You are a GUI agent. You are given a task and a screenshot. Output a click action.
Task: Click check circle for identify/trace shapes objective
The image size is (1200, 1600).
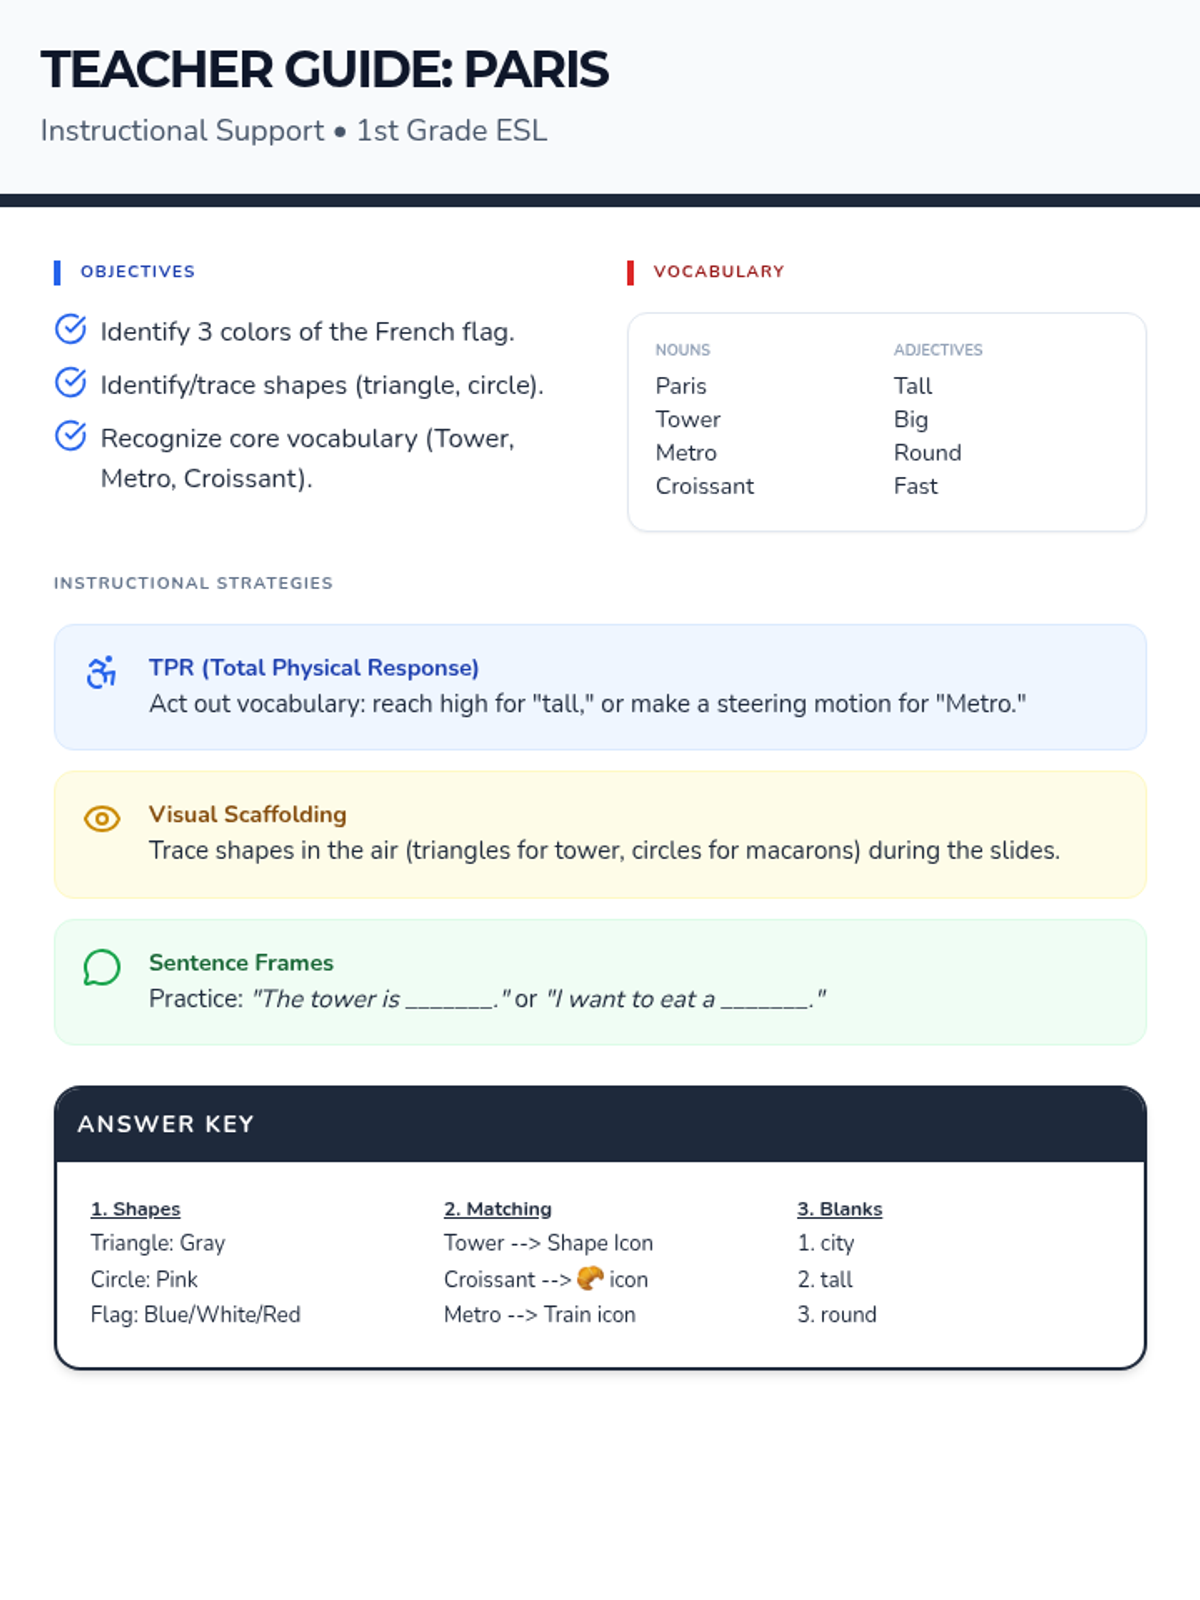pyautogui.click(x=71, y=382)
